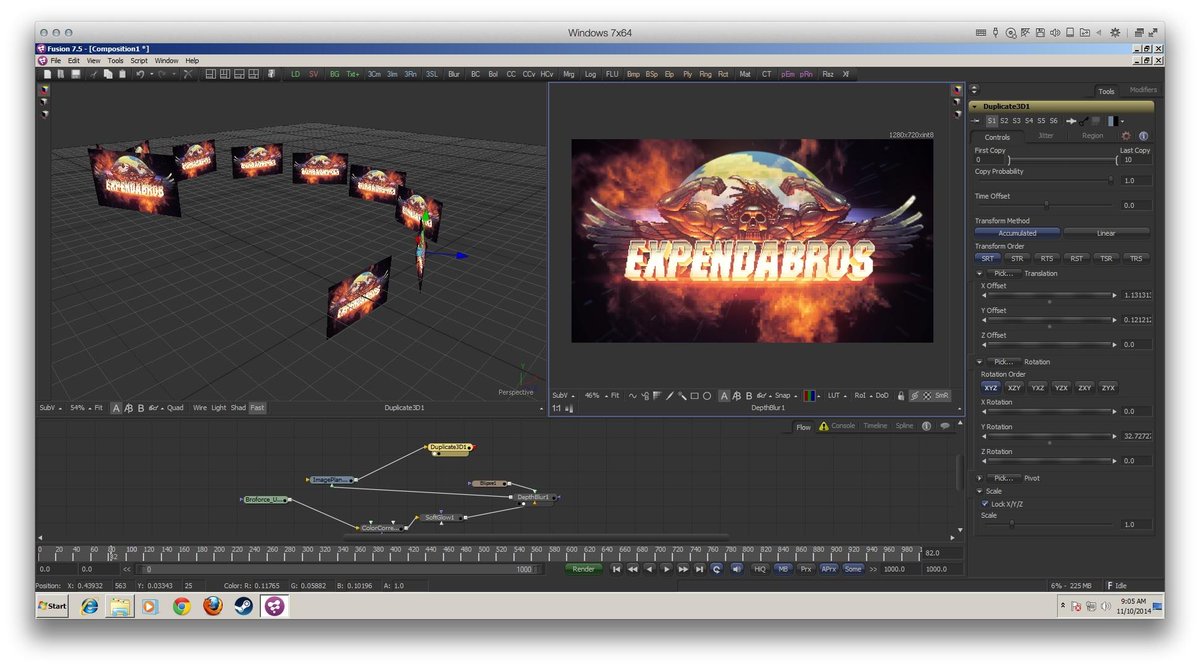Add a Text+ tool with Txt+ button
This screenshot has height=668, width=1200.
point(353,74)
